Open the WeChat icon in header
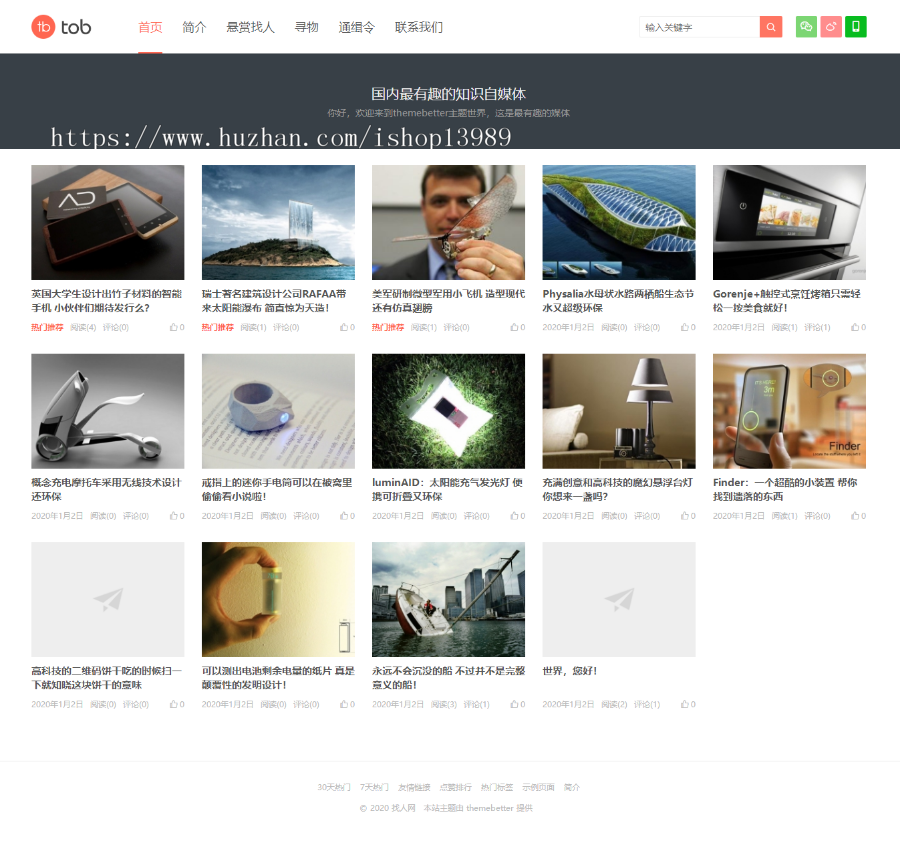The width and height of the screenshot is (900, 843). click(806, 27)
